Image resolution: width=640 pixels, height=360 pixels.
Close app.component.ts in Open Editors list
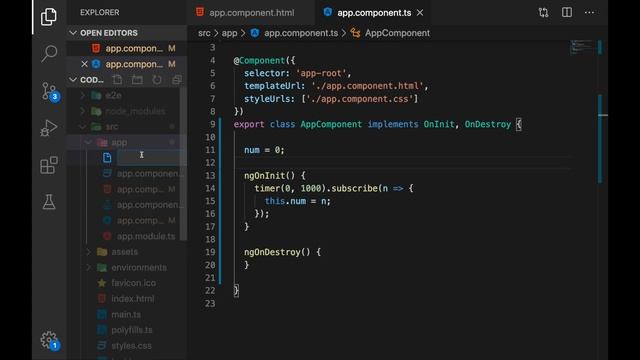tap(84, 64)
